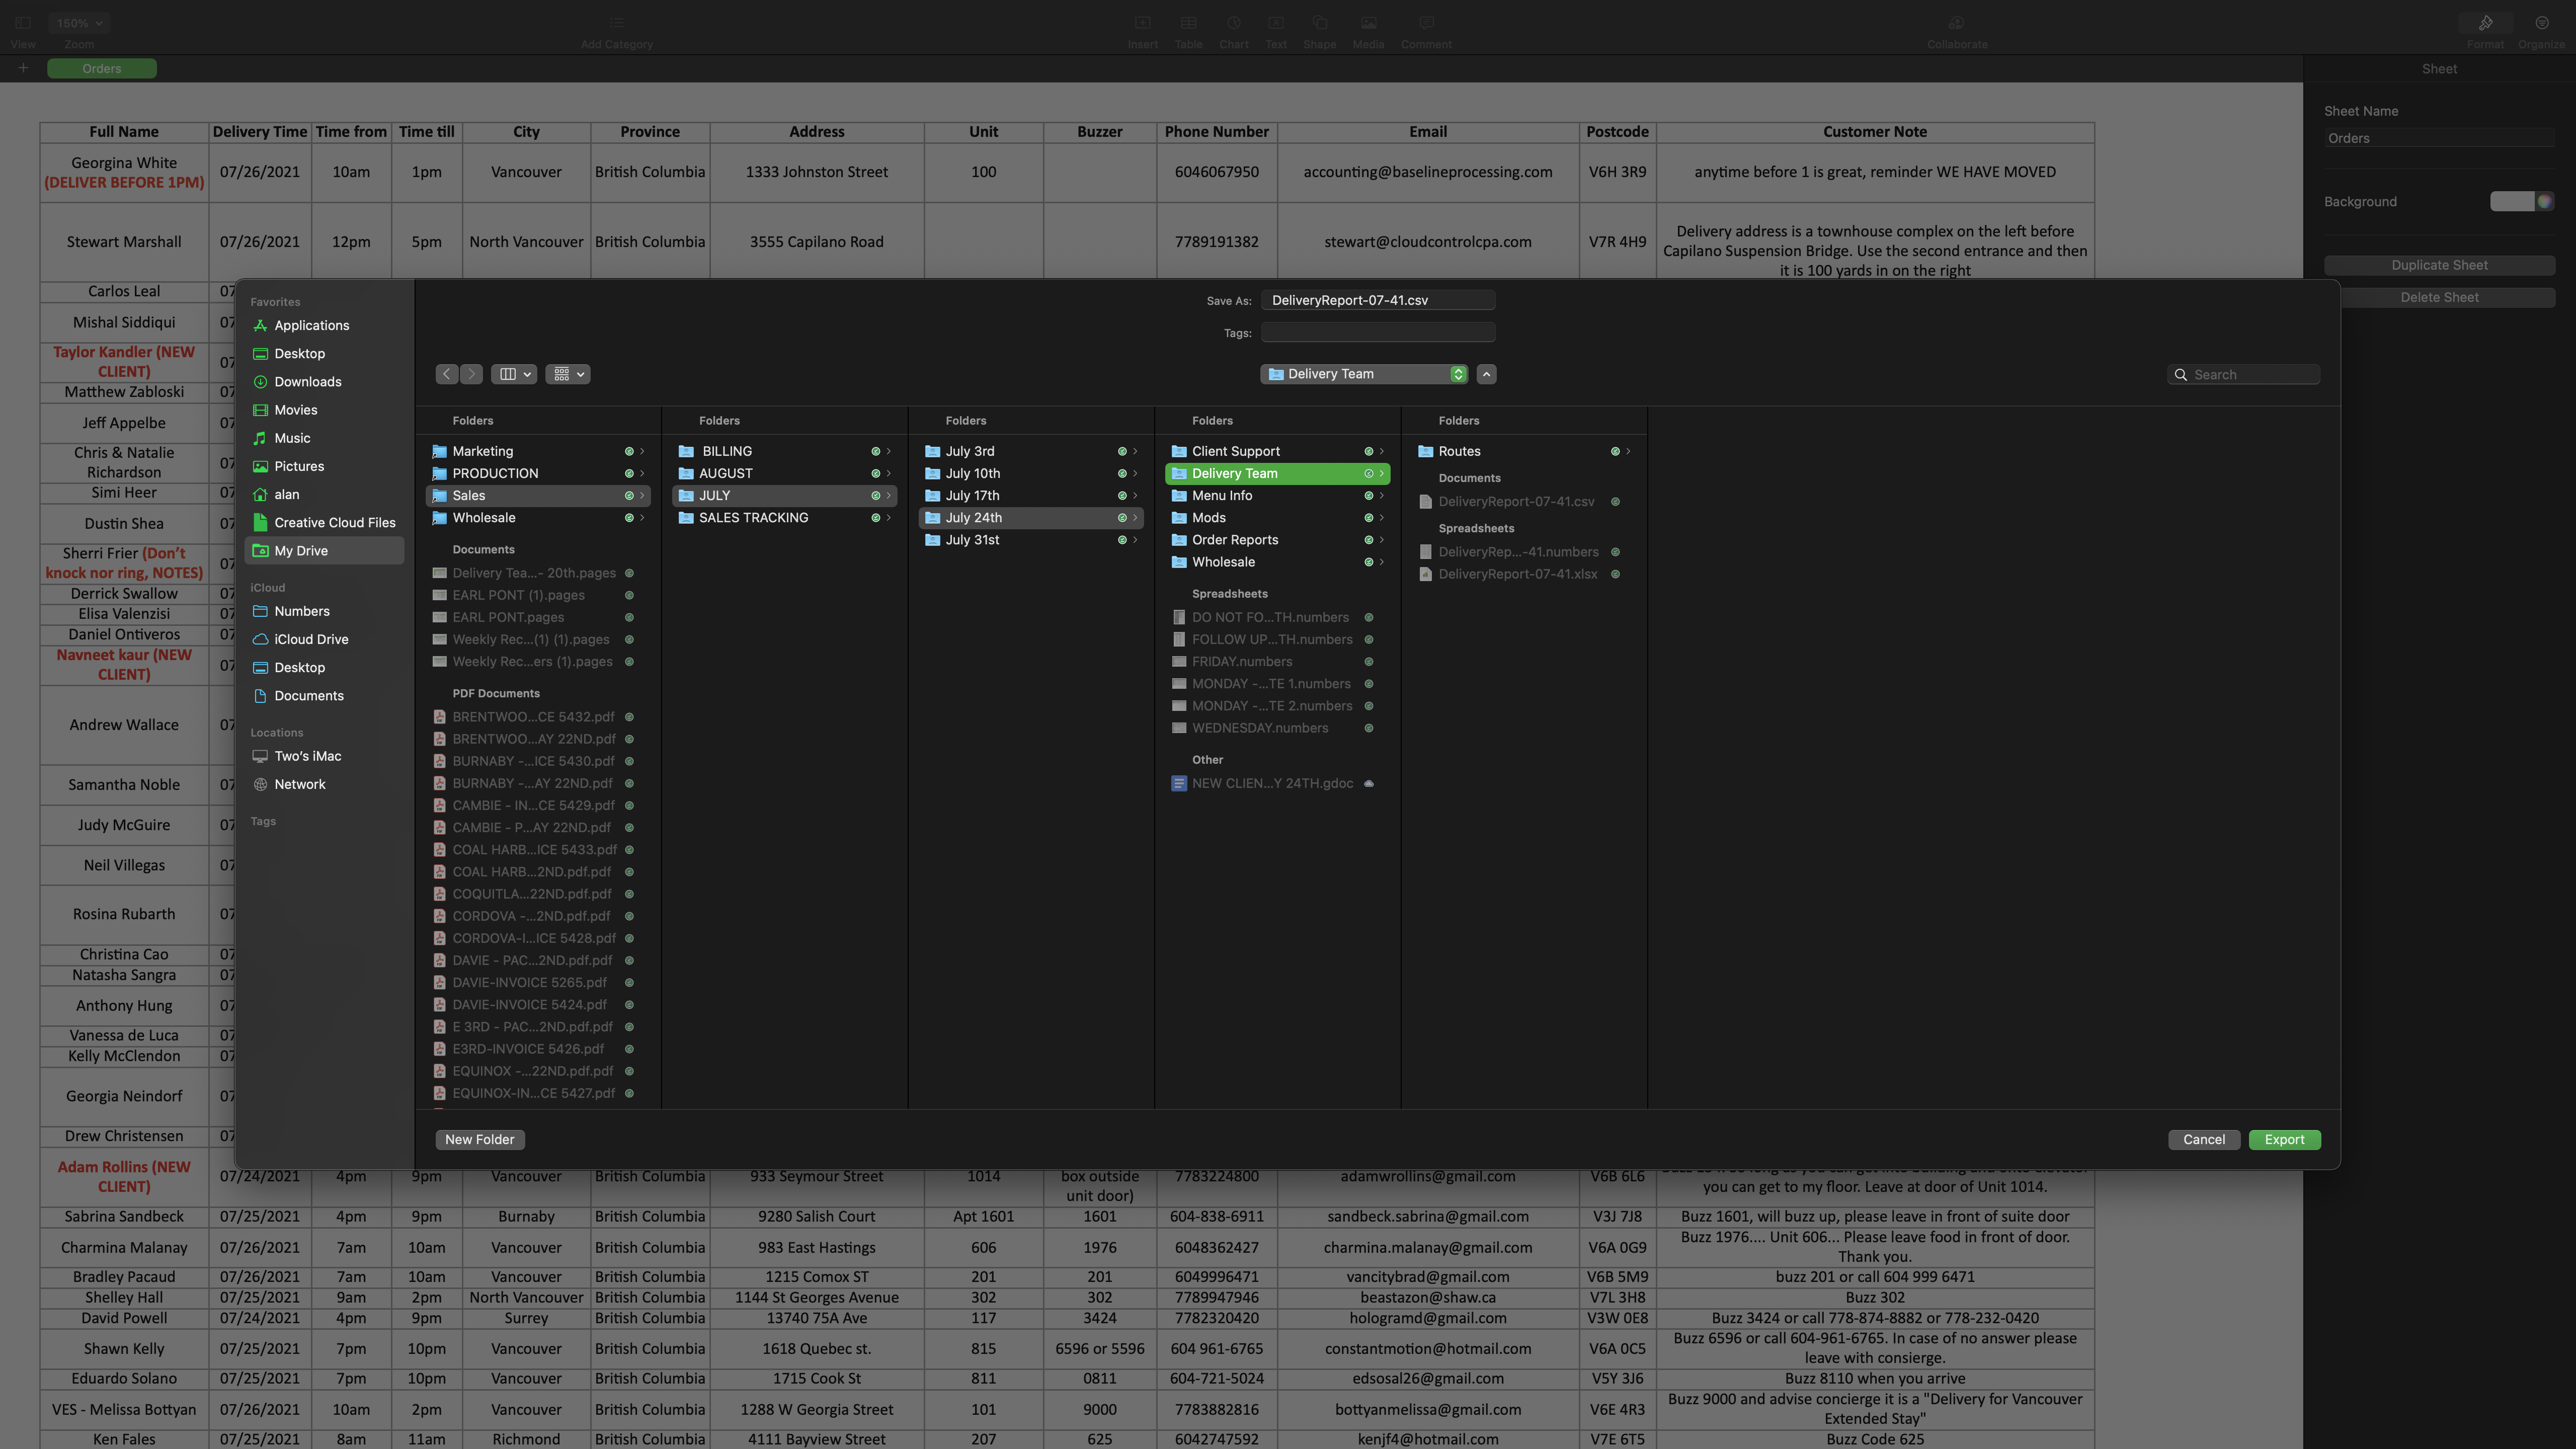Click the New Folder button

[x=479, y=1140]
